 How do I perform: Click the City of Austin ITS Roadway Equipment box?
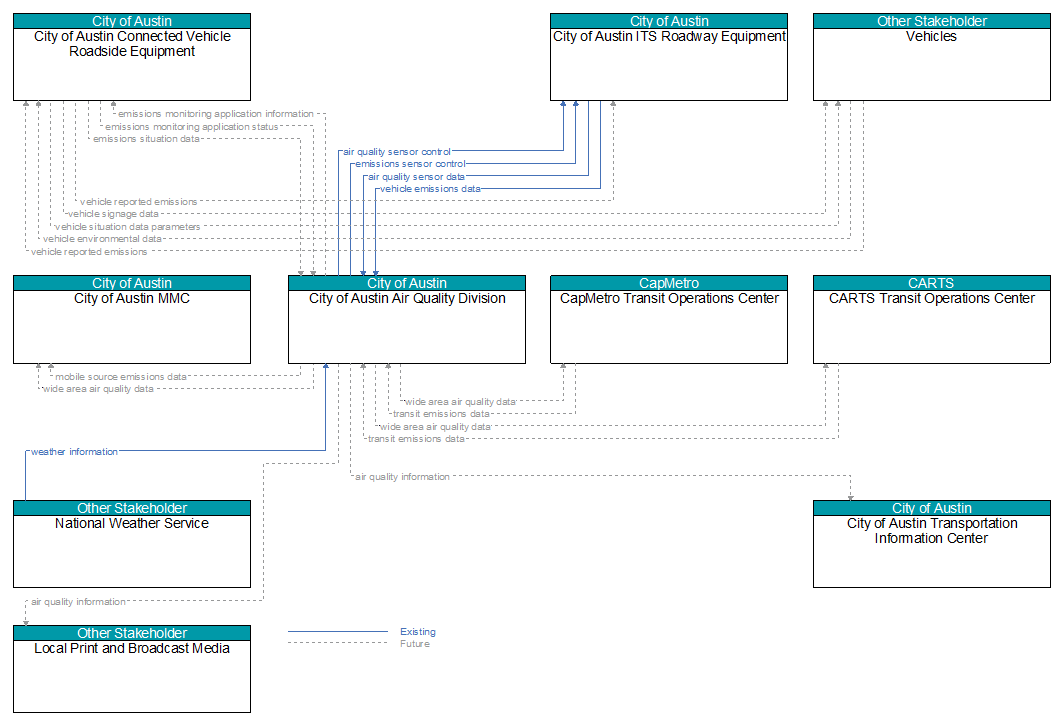coord(669,58)
